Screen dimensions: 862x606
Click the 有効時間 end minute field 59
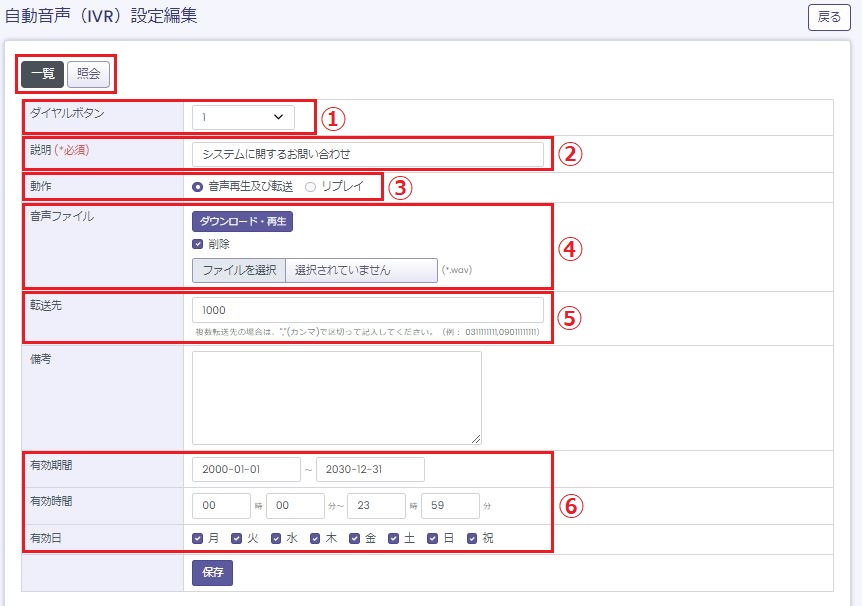pyautogui.click(x=451, y=506)
